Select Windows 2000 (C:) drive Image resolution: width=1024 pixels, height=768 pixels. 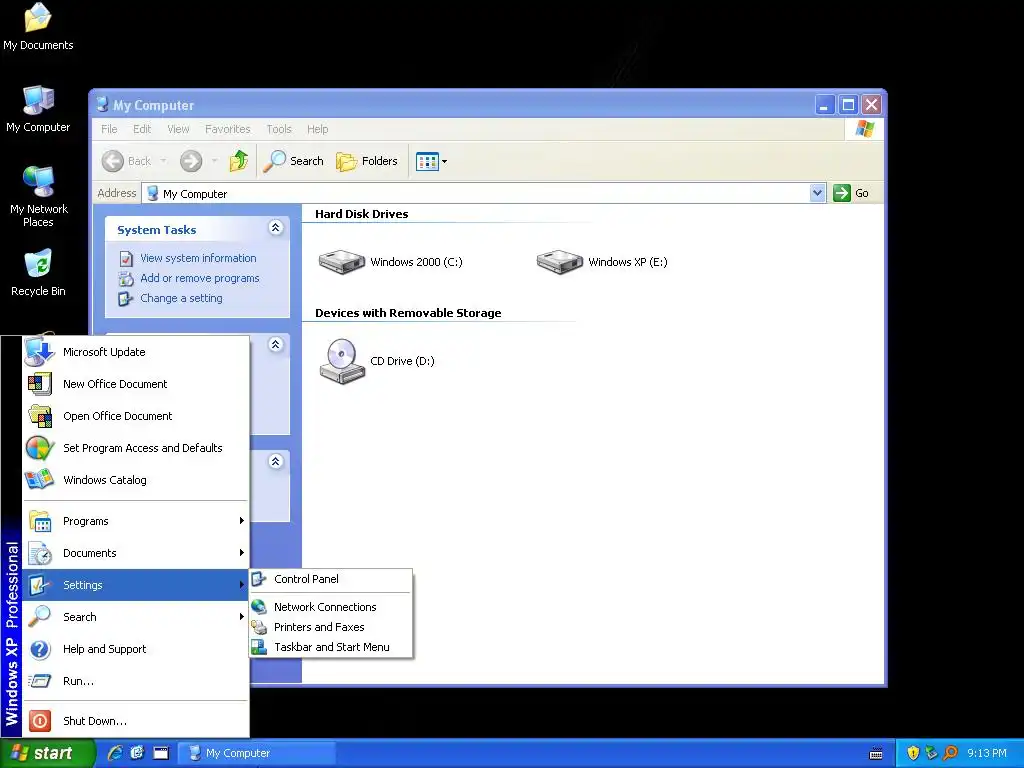click(391, 262)
